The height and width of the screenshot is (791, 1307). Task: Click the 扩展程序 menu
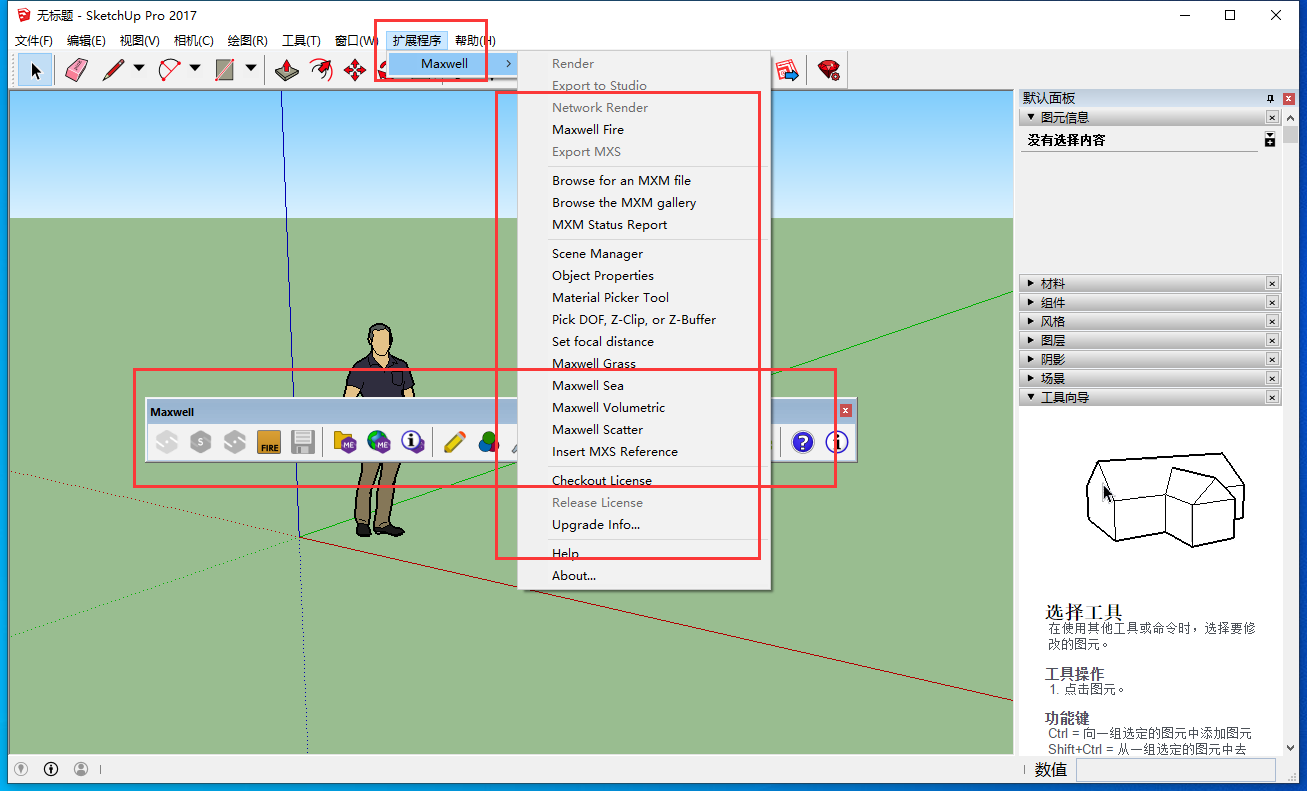pos(416,41)
